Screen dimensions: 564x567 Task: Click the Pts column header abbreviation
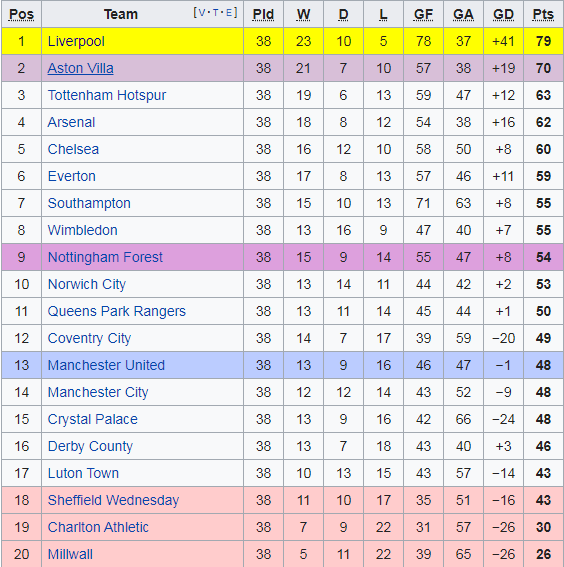point(543,14)
